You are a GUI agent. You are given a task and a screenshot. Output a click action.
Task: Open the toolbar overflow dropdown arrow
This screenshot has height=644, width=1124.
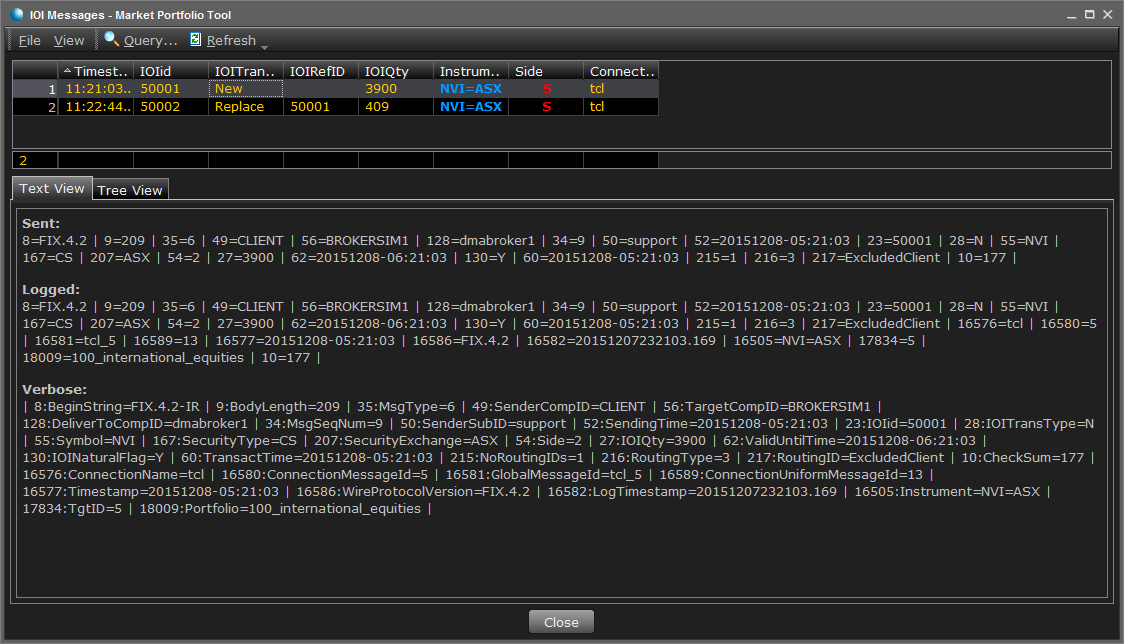264,46
